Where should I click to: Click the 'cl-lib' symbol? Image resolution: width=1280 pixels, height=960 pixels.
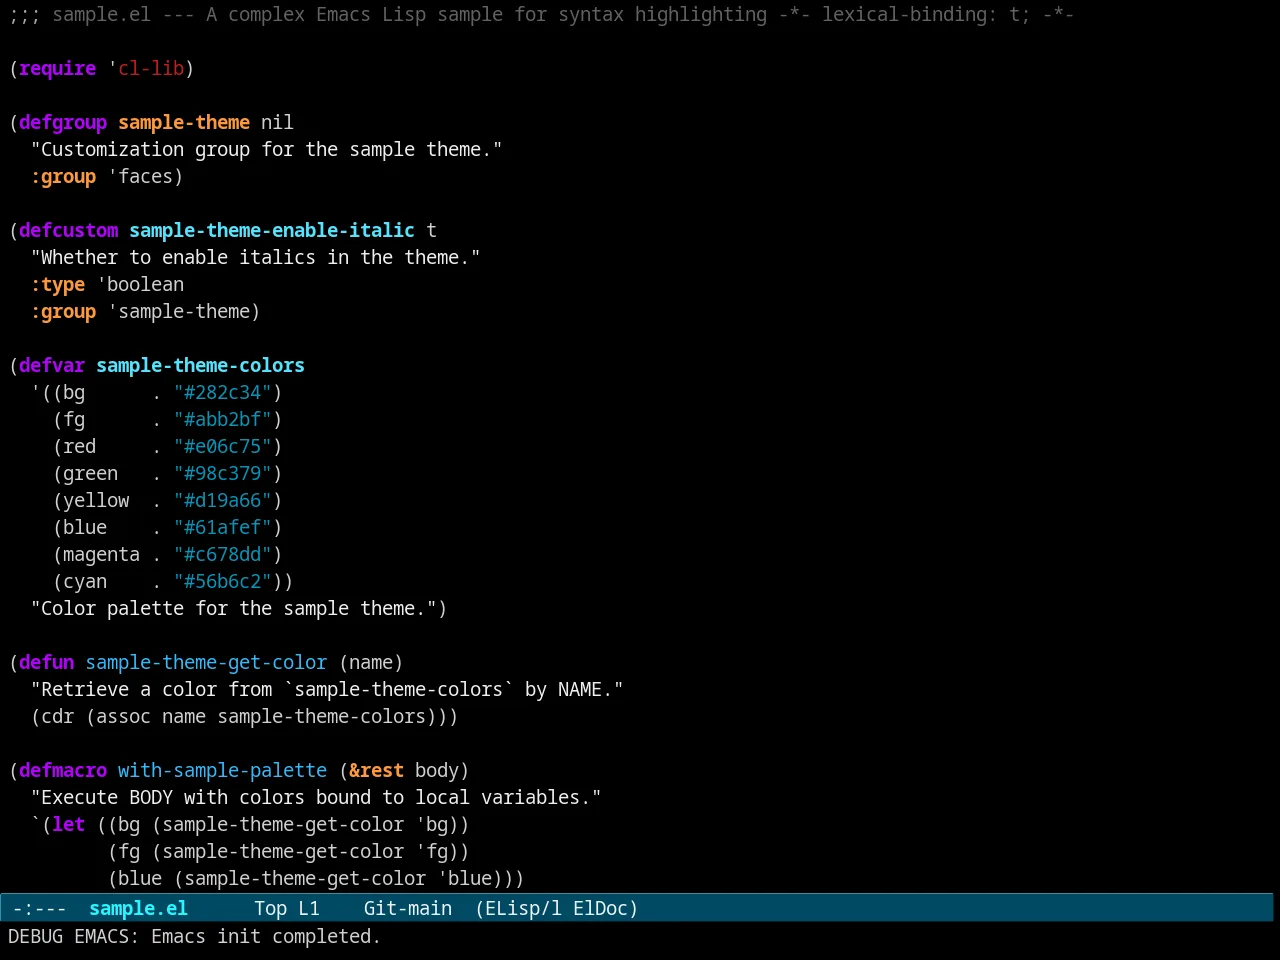(151, 68)
